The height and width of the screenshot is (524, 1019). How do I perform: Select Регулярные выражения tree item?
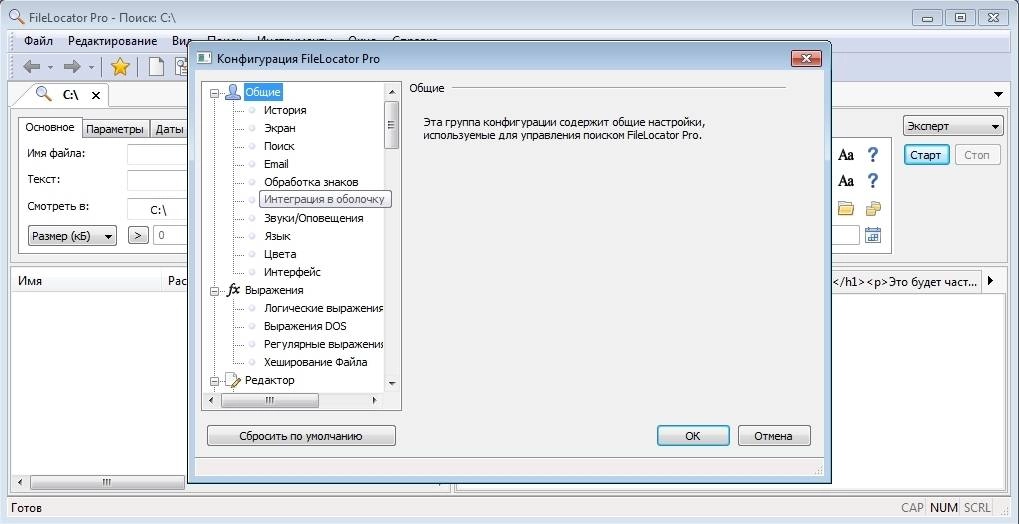(x=323, y=344)
